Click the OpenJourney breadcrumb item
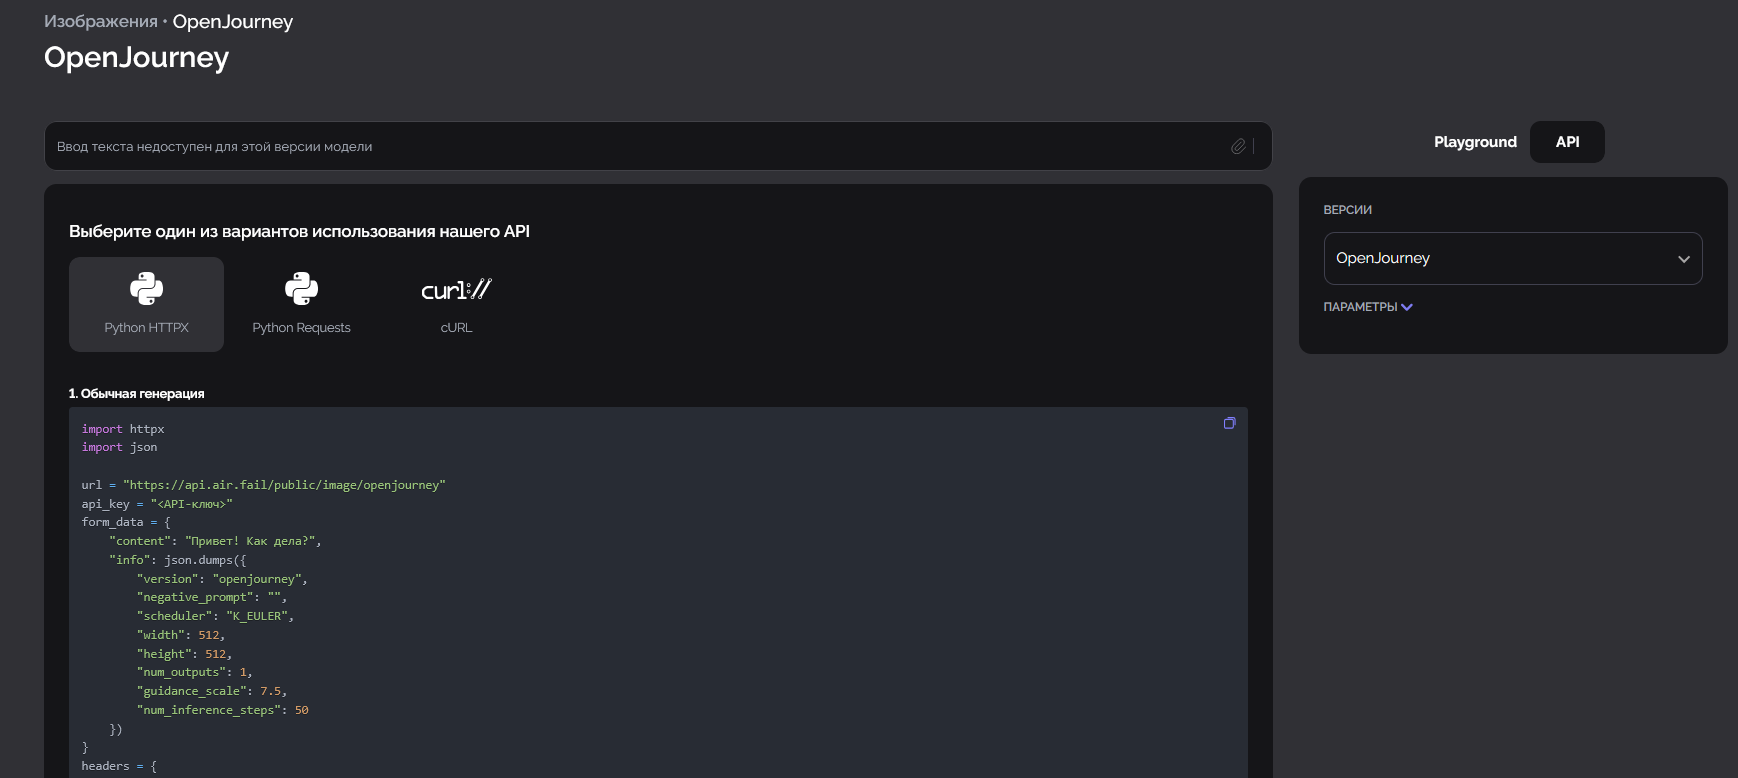Image resolution: width=1738 pixels, height=778 pixels. tap(233, 22)
